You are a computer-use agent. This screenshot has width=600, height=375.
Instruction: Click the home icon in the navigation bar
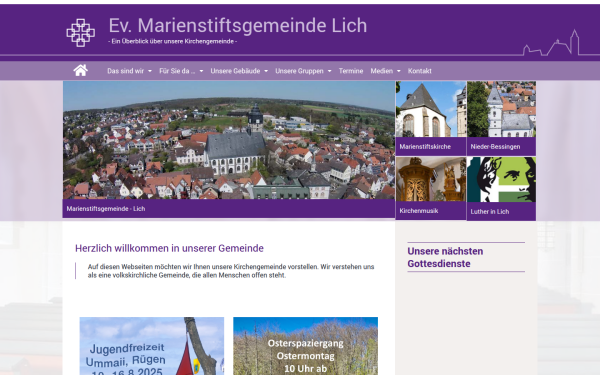pos(81,70)
